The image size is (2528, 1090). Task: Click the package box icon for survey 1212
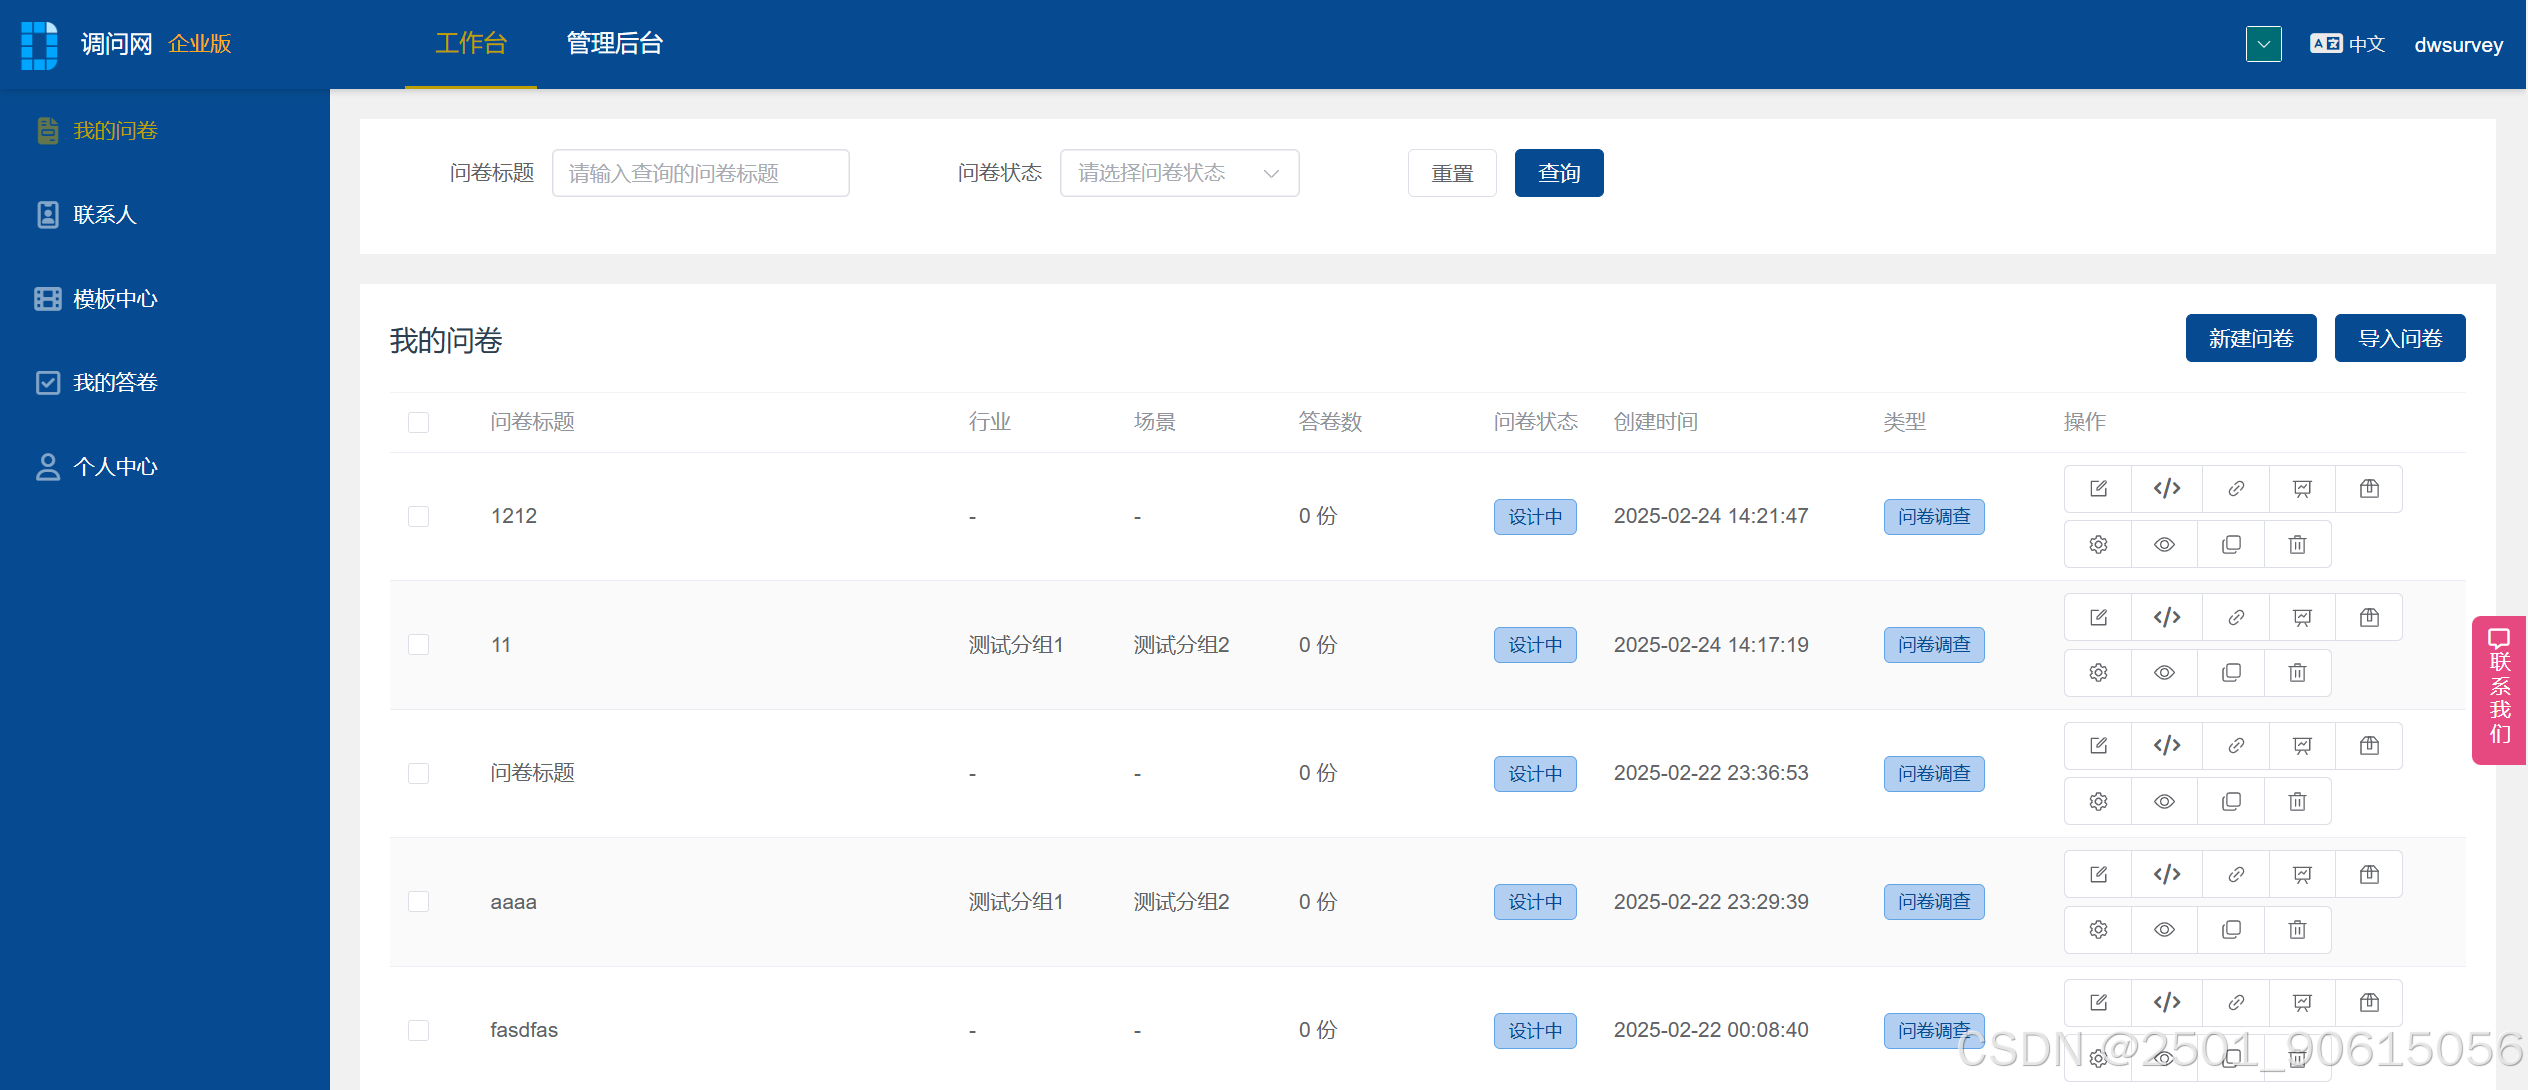click(2369, 489)
